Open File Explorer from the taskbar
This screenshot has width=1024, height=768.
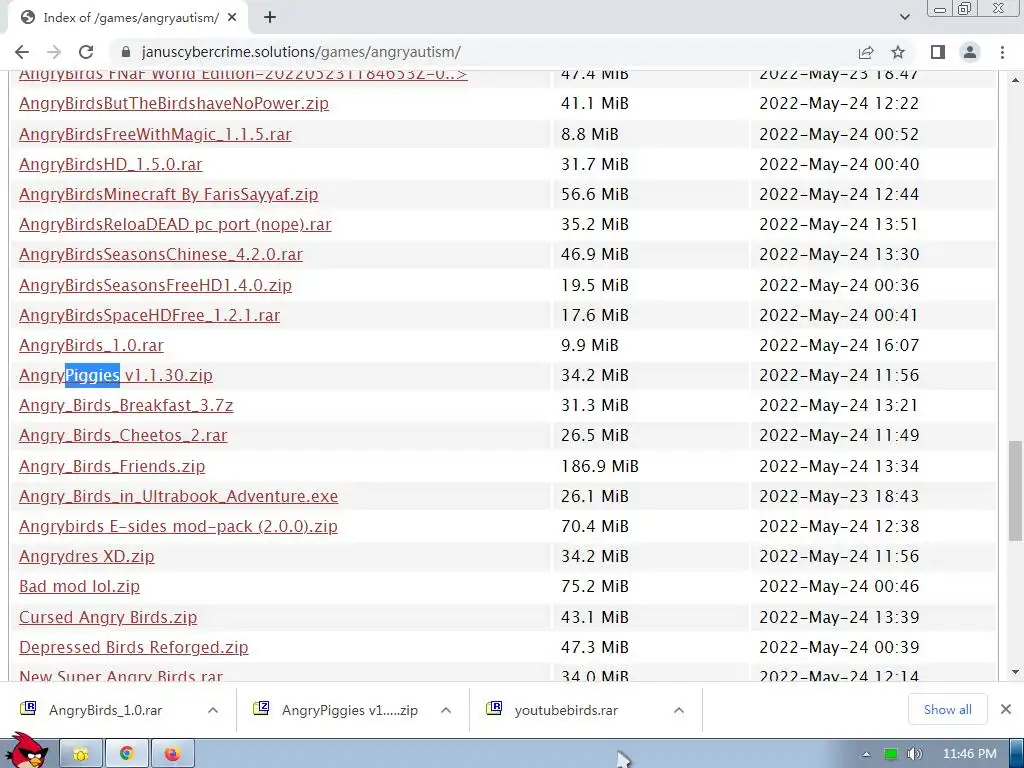(81, 754)
